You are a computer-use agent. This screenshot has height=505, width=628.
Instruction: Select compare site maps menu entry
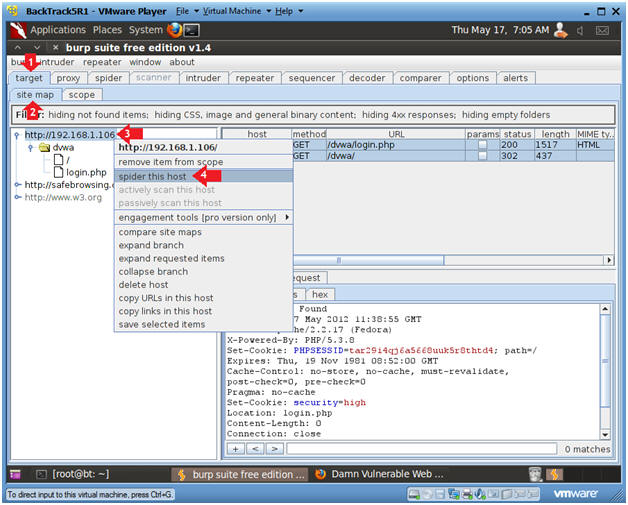204,232
